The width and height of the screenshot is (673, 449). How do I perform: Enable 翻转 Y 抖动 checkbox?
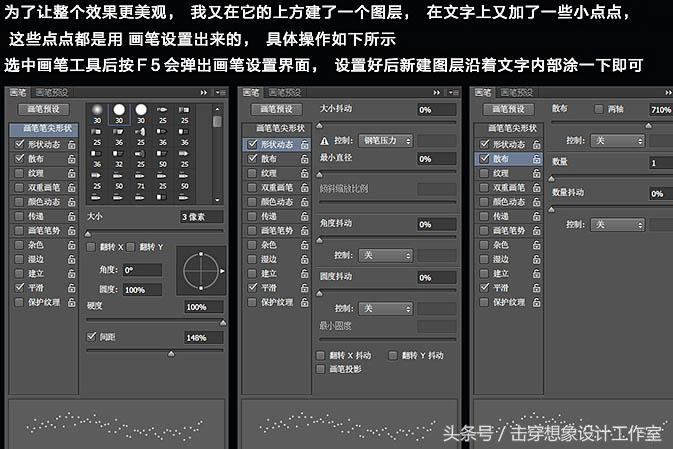tap(393, 355)
